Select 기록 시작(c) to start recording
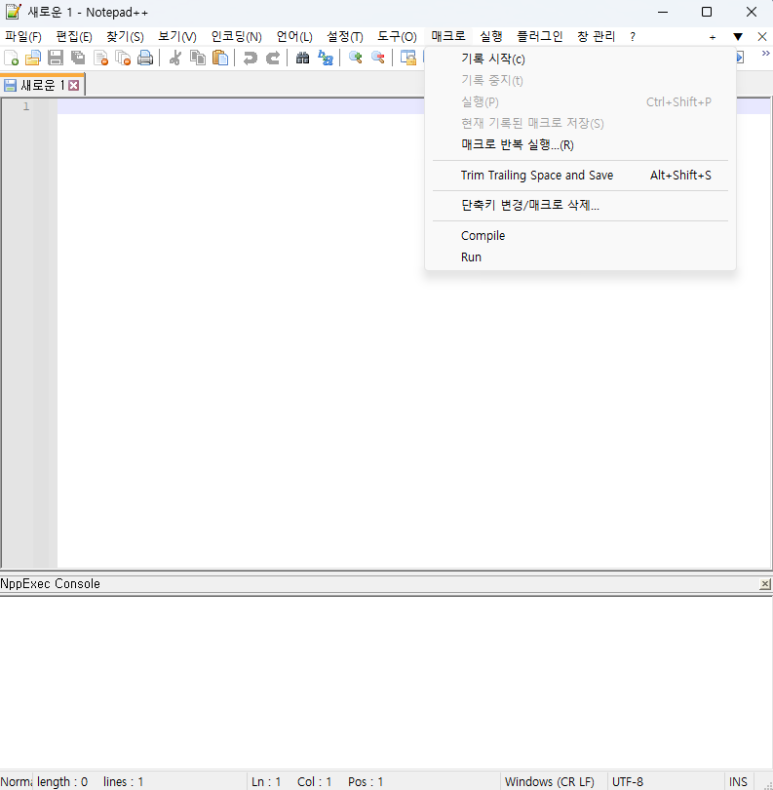This screenshot has height=790, width=773. (581, 59)
